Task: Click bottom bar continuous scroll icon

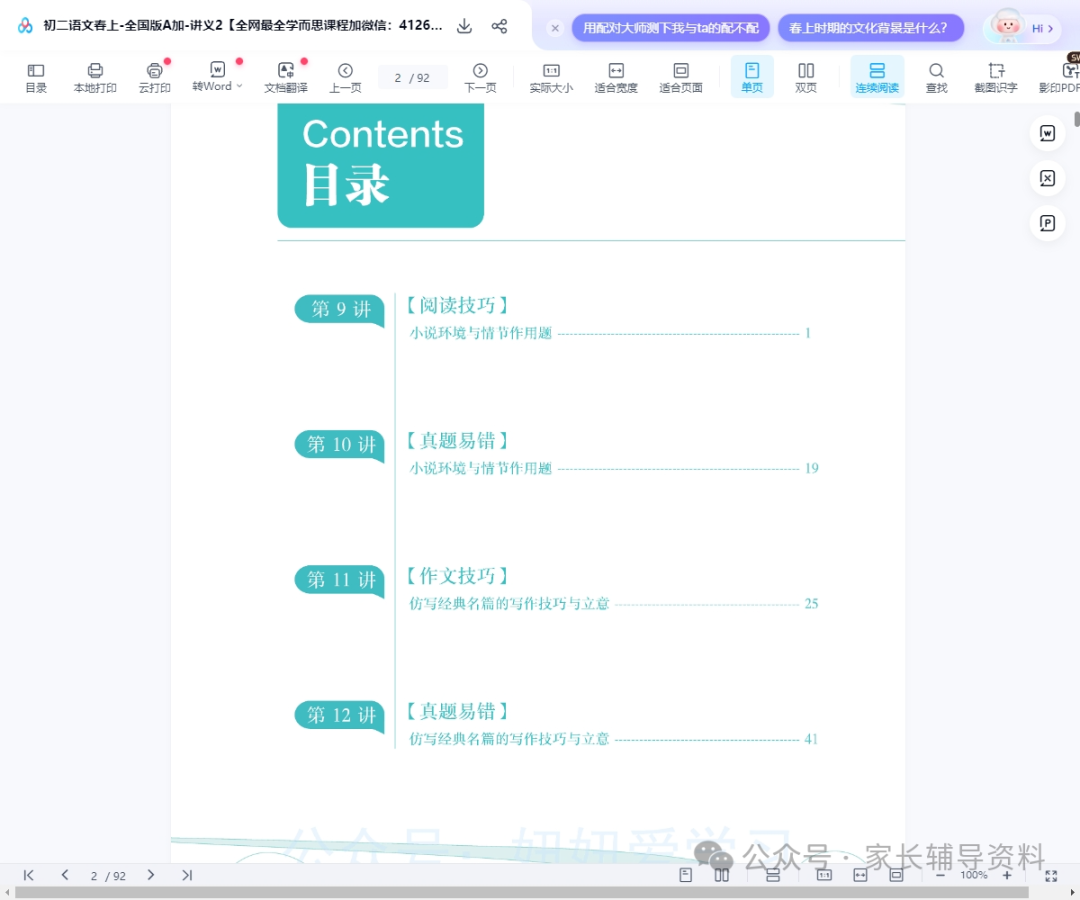Action: click(773, 875)
